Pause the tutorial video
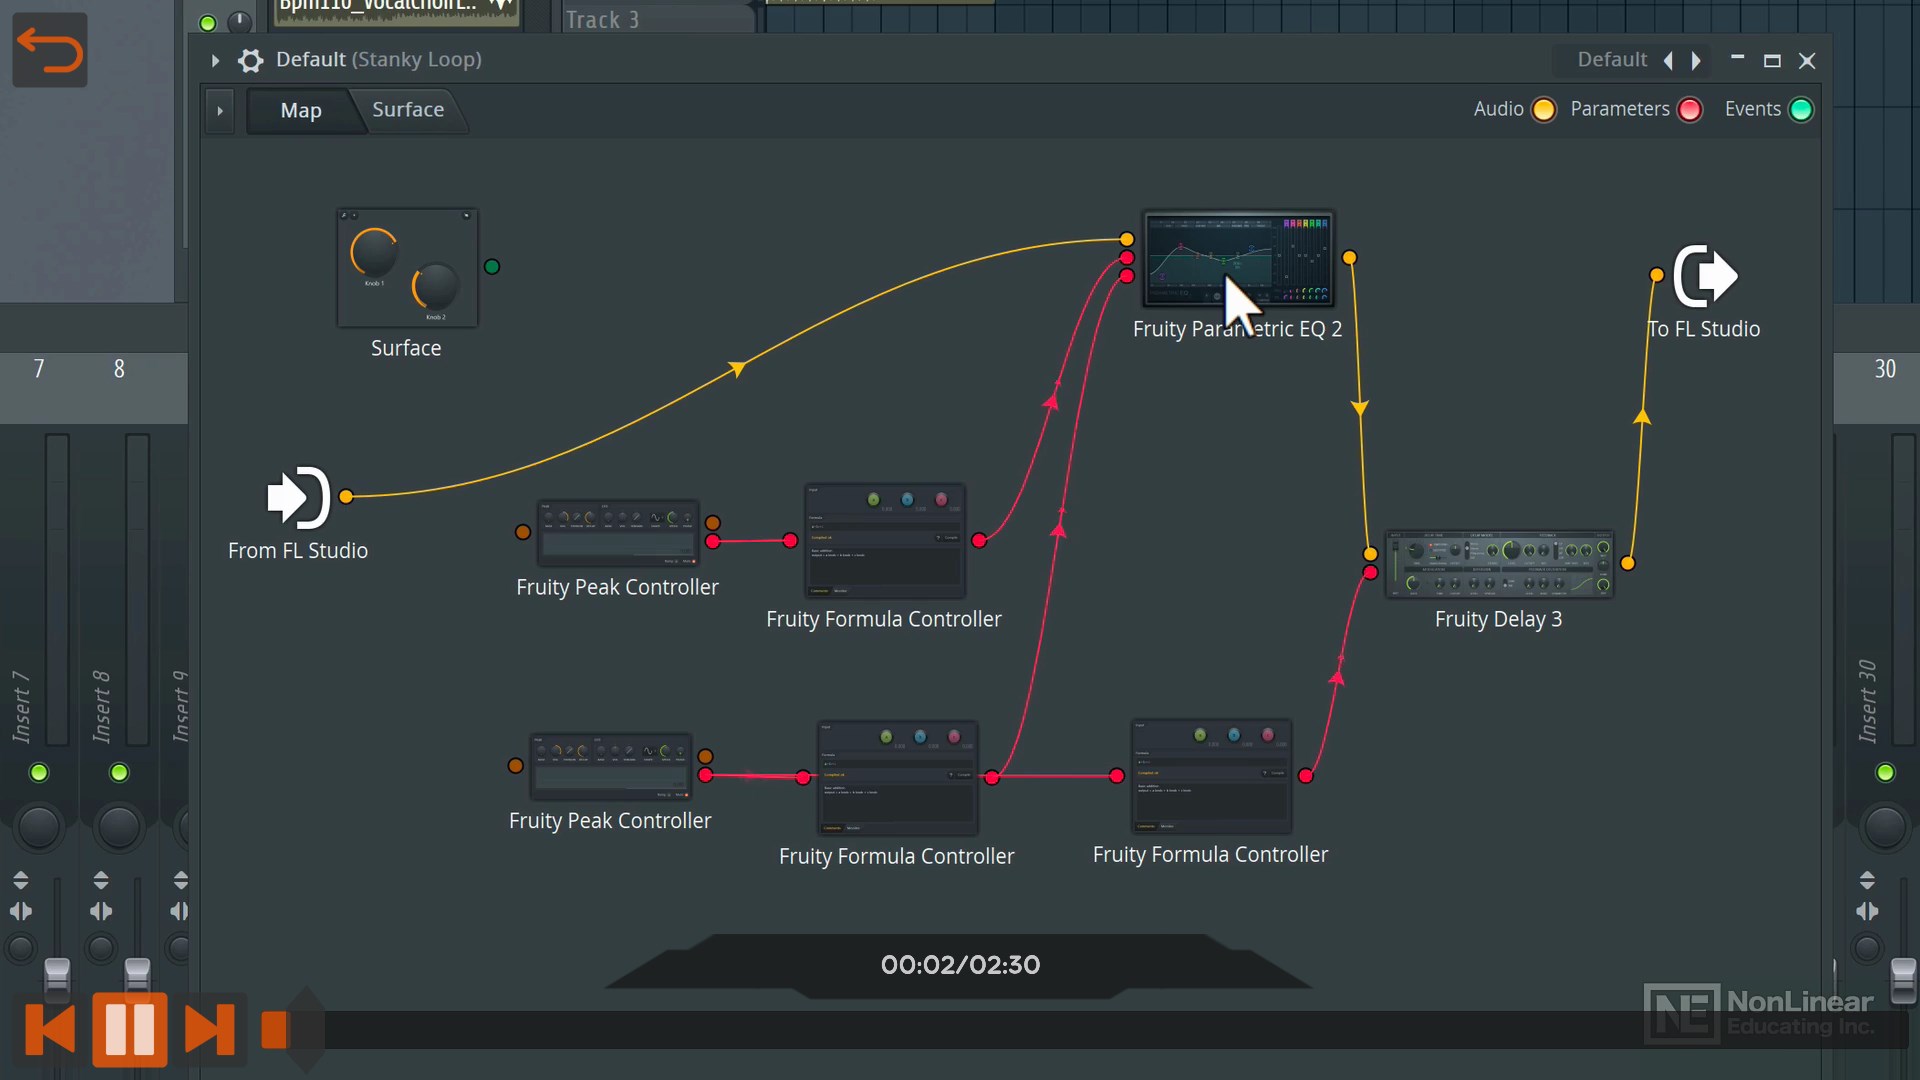Viewport: 1920px width, 1080px height. point(130,1029)
